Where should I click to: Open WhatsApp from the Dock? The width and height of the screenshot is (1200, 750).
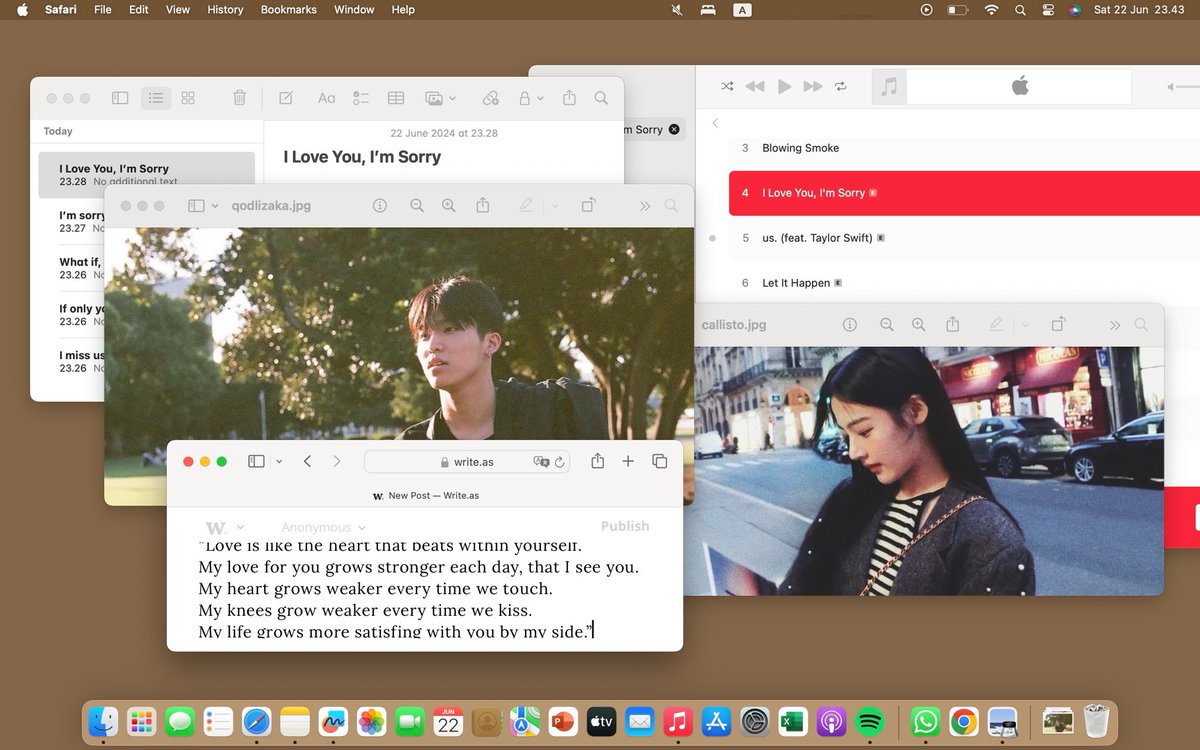pos(926,720)
